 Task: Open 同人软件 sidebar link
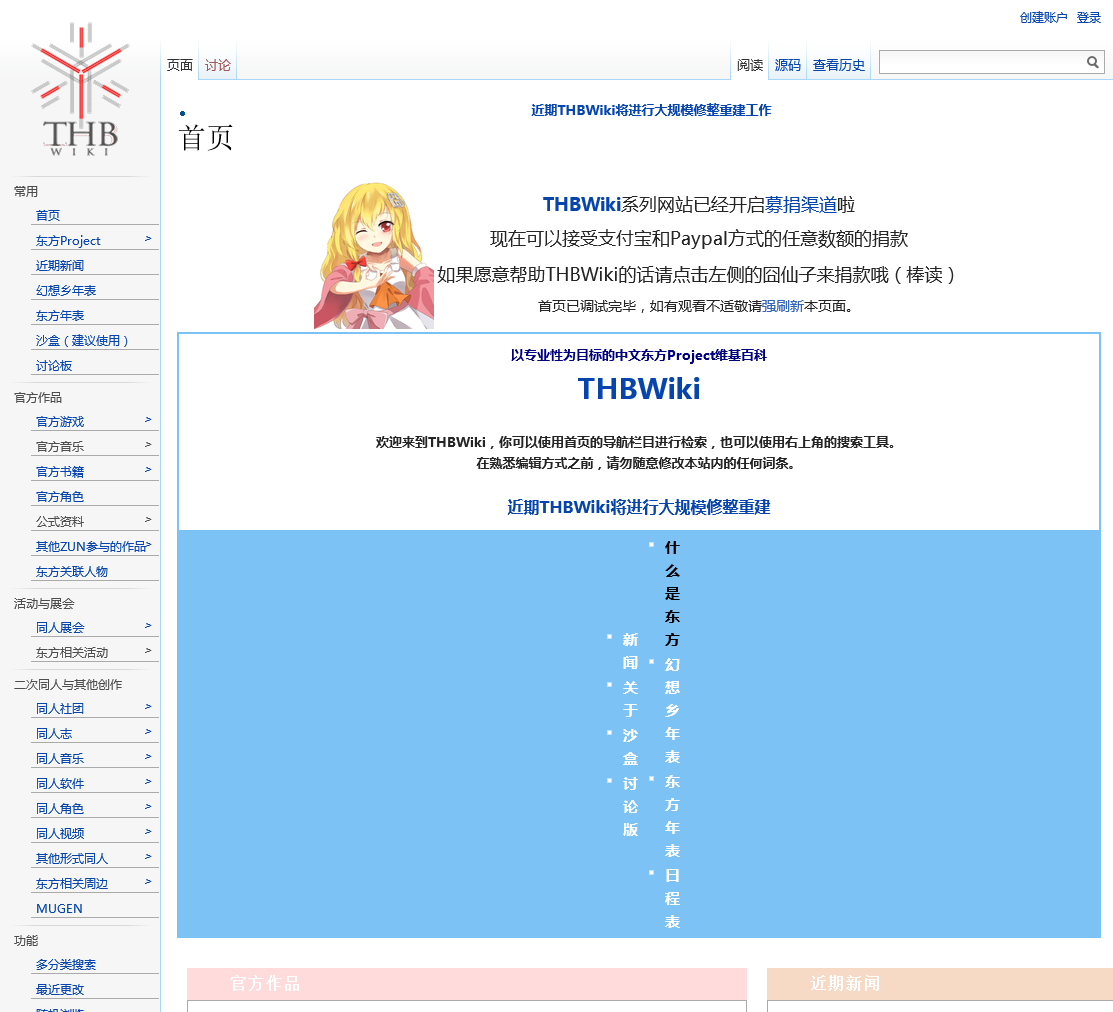(x=60, y=783)
